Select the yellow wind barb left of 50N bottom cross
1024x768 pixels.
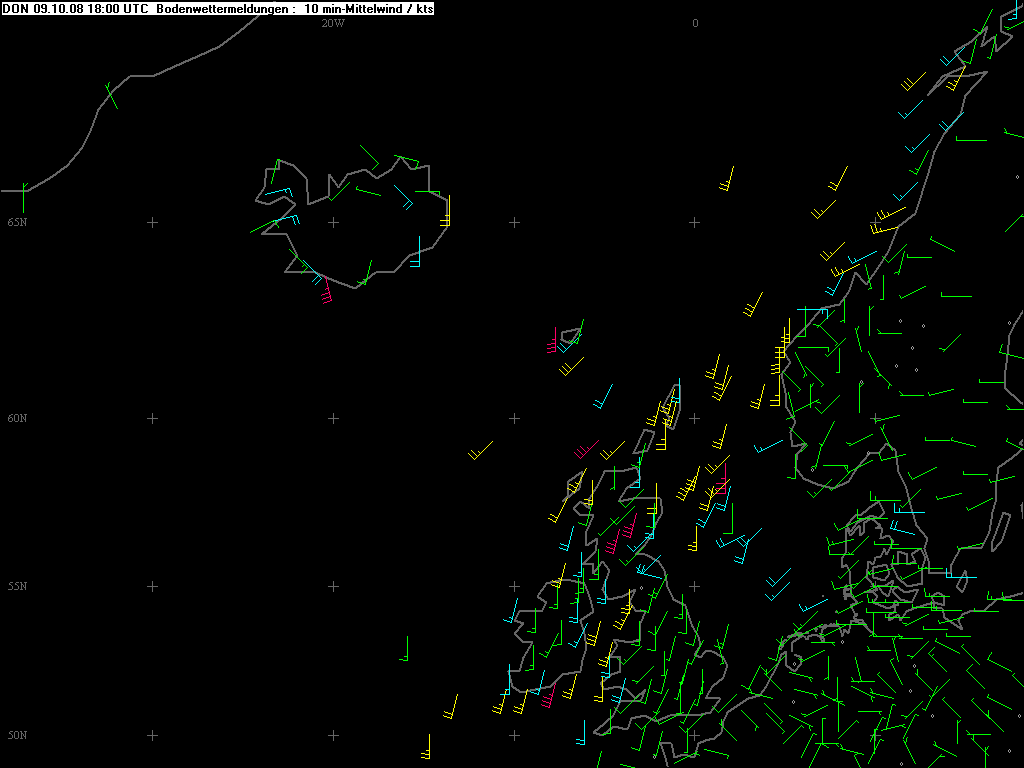click(x=427, y=747)
